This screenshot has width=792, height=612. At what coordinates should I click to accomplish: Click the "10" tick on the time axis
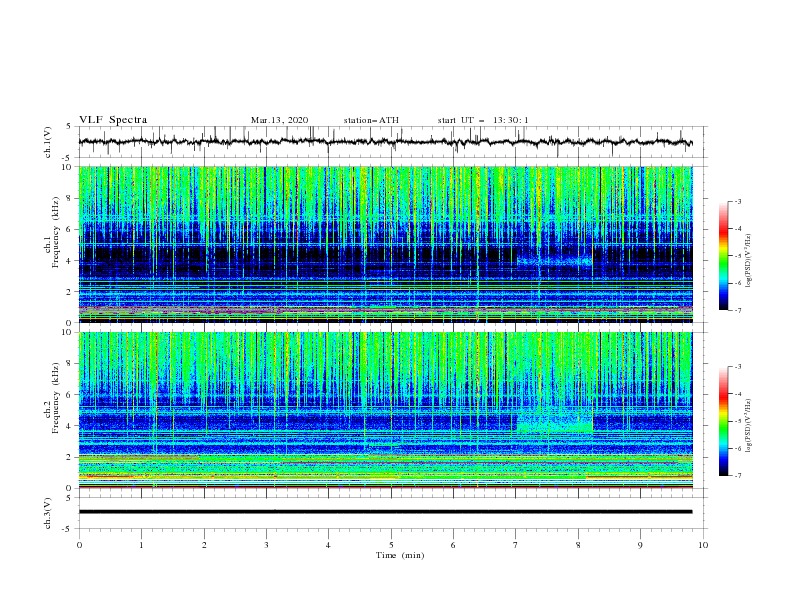coord(703,545)
